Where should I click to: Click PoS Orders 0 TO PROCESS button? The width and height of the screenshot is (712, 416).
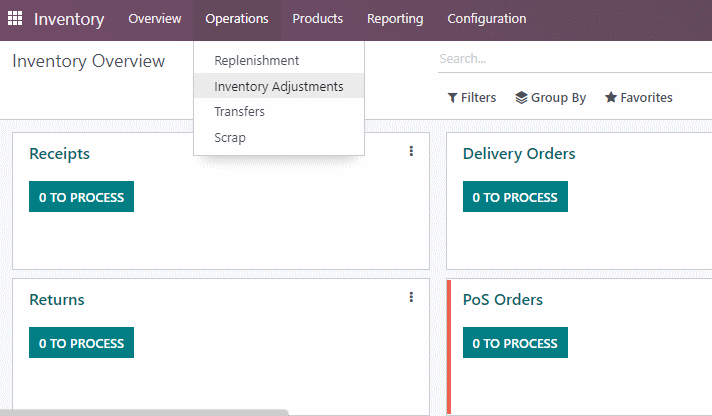pyautogui.click(x=515, y=342)
